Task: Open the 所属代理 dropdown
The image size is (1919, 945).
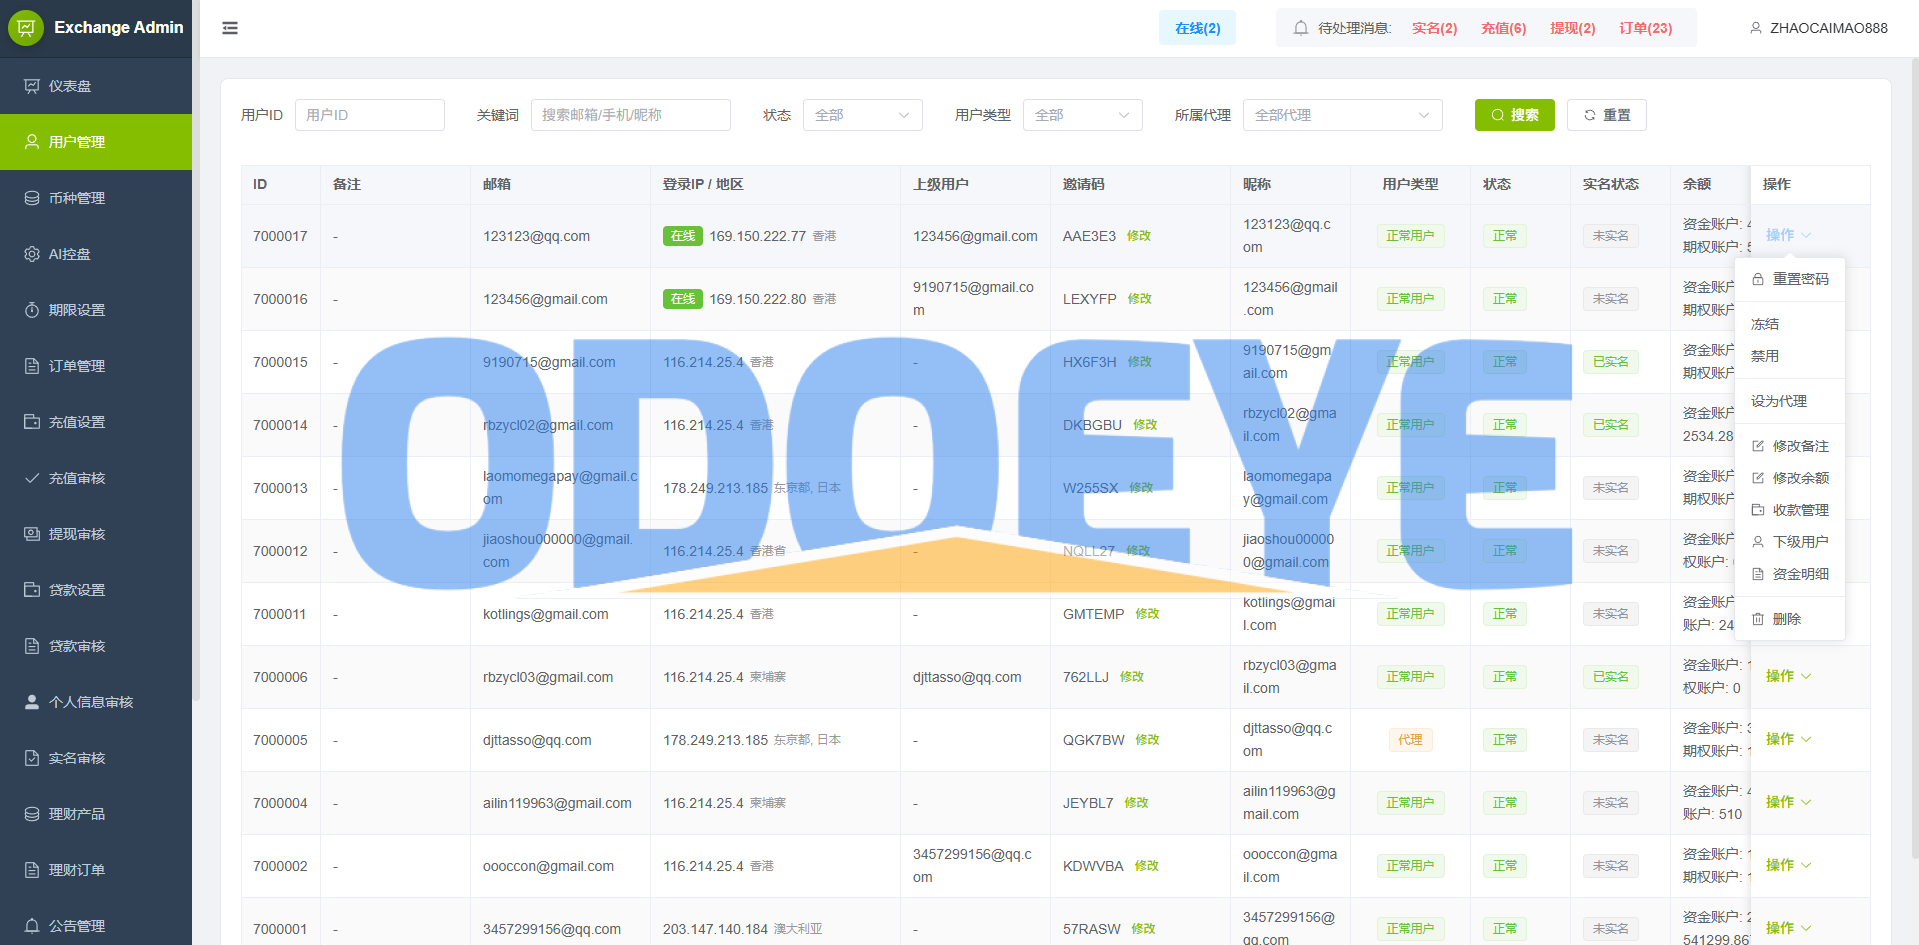Action: [1343, 115]
